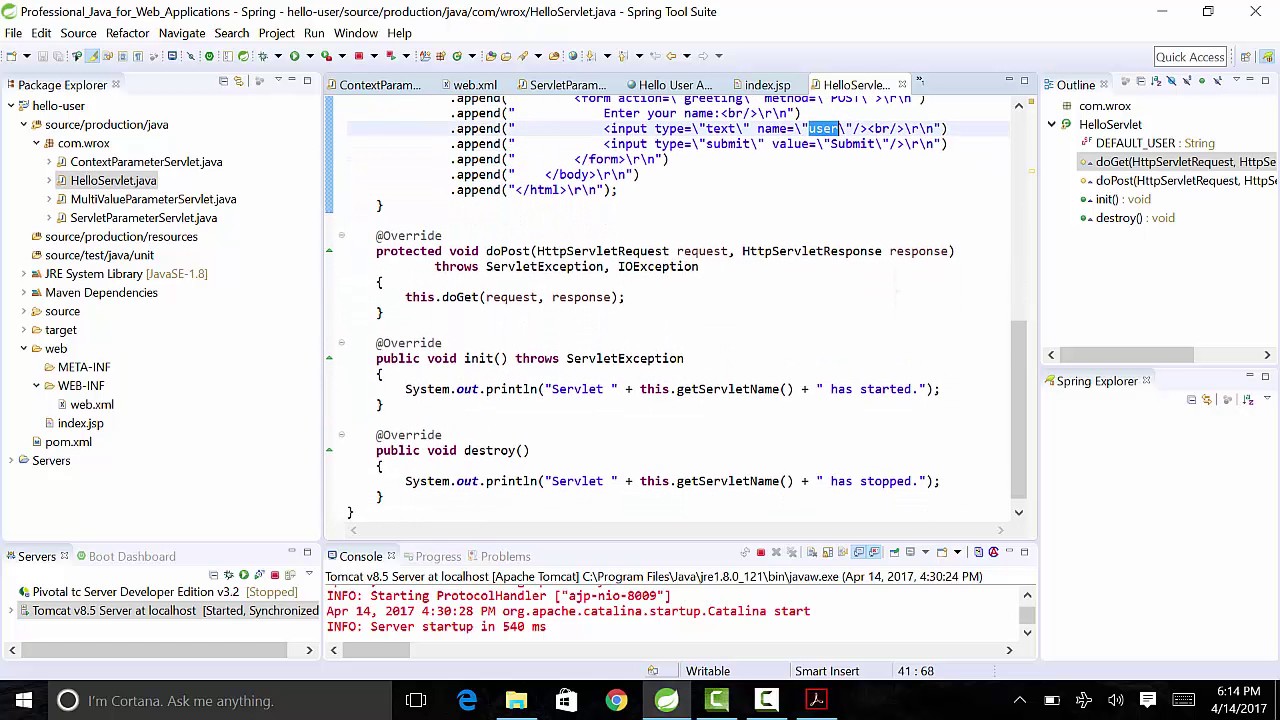Image resolution: width=1280 pixels, height=720 pixels.
Task: Click the Run green play toolbar icon
Action: (x=294, y=55)
